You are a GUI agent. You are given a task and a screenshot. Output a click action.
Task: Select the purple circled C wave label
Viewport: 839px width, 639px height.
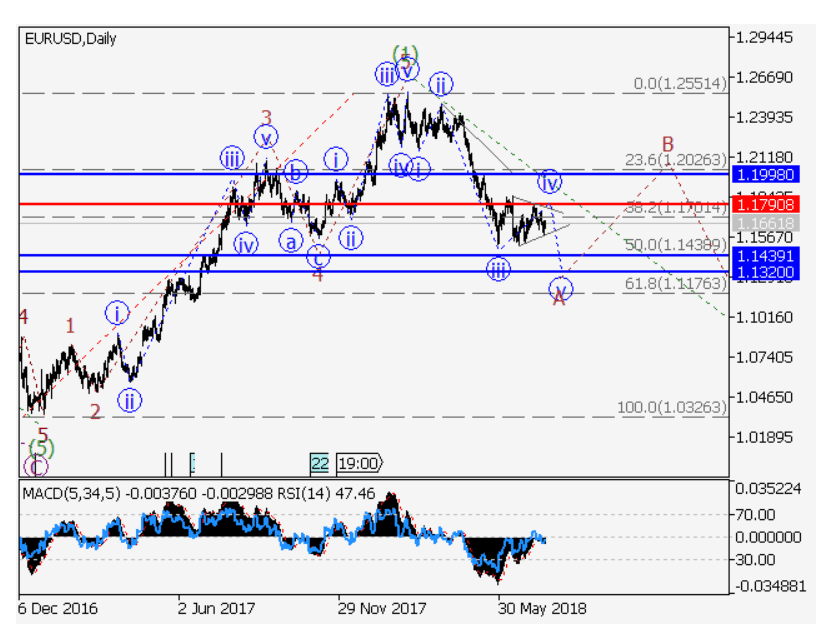click(x=36, y=466)
